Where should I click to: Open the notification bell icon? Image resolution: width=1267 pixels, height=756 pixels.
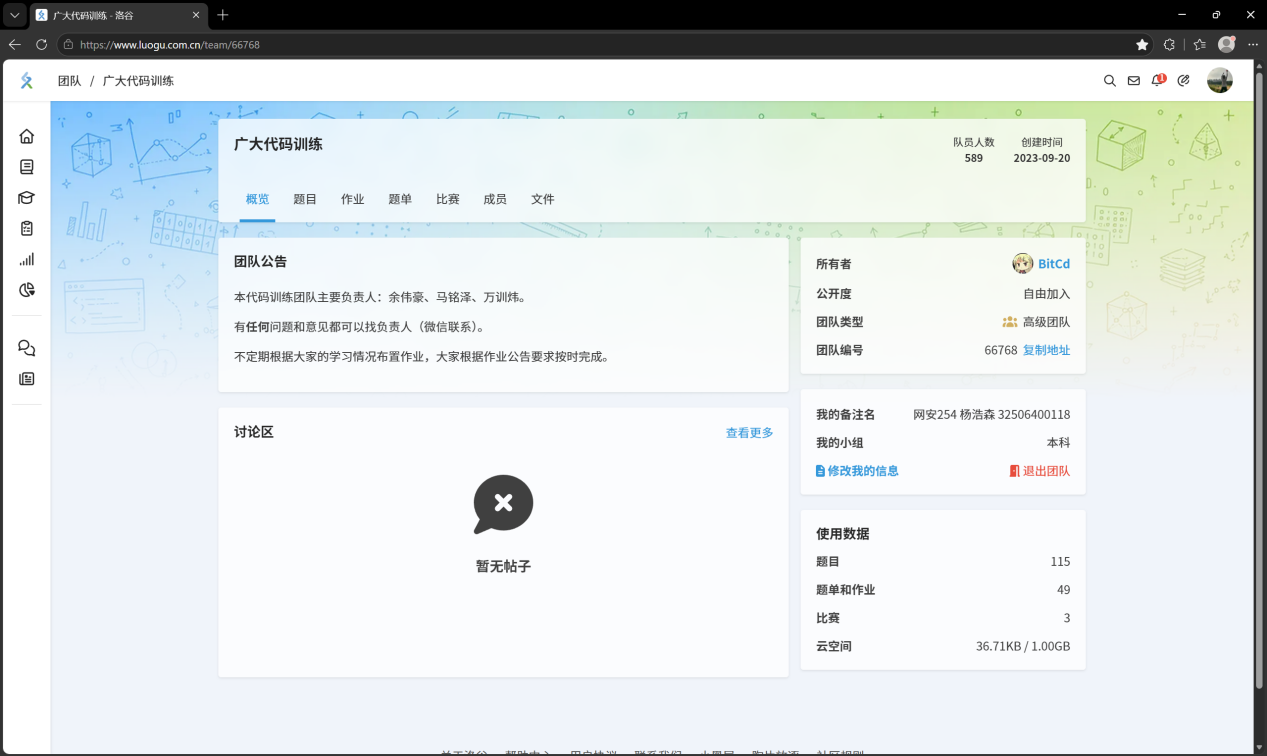coord(1158,80)
